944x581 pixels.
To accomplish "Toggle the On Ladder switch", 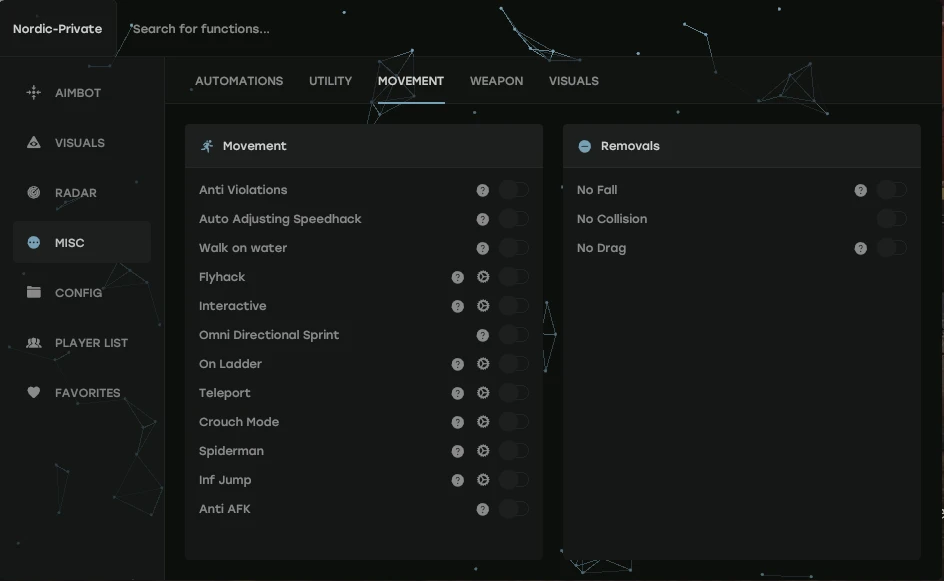I will tap(514, 364).
